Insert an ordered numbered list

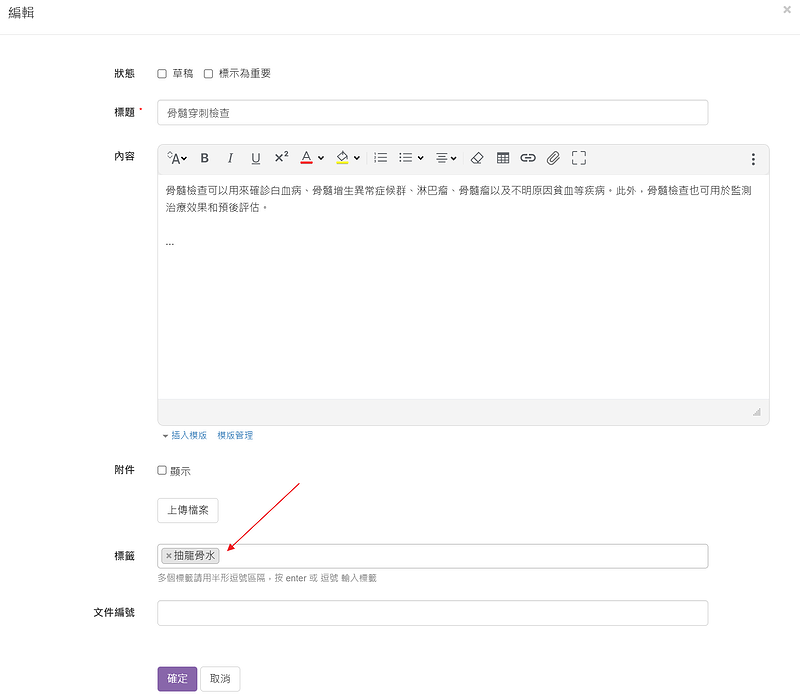[x=380, y=158]
